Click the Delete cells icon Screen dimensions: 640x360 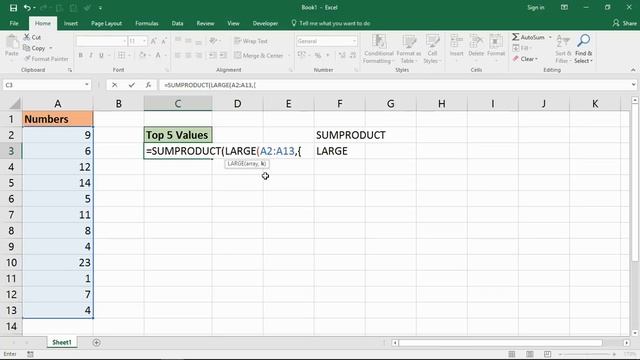point(476,42)
